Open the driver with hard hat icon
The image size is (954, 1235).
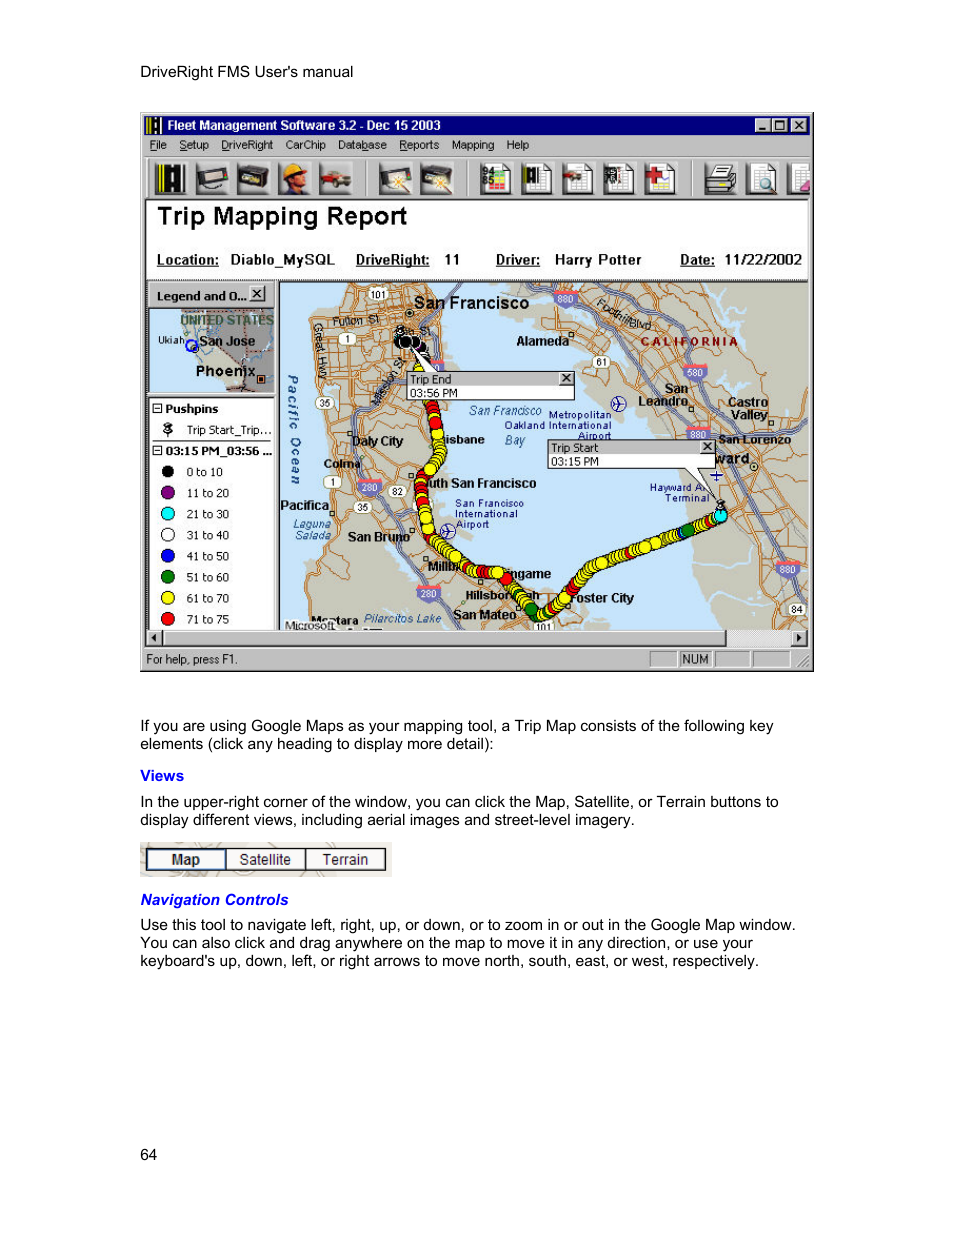point(294,178)
